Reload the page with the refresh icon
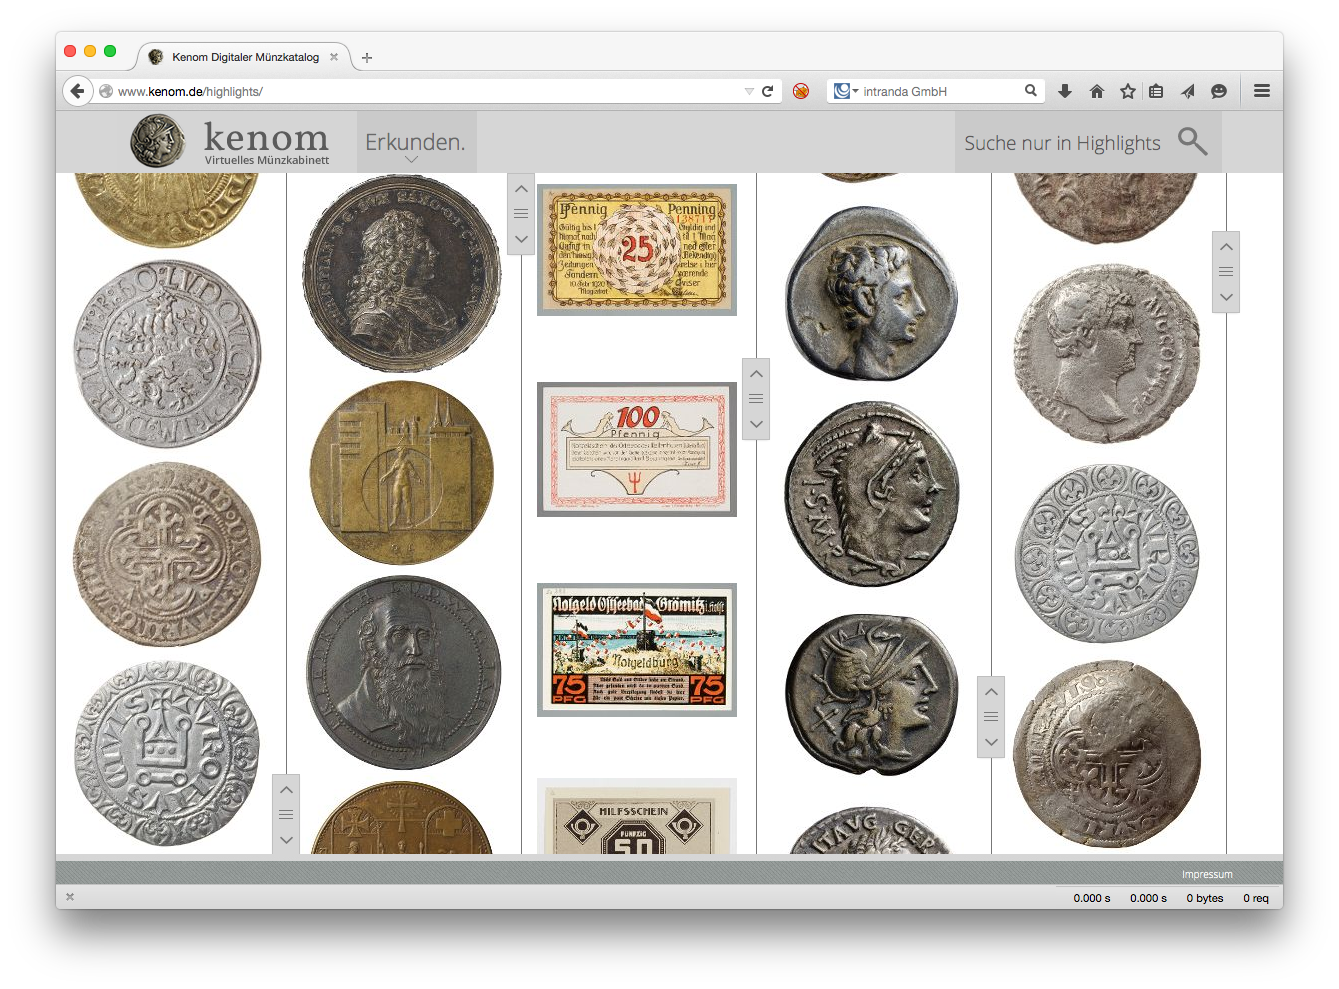 [767, 91]
